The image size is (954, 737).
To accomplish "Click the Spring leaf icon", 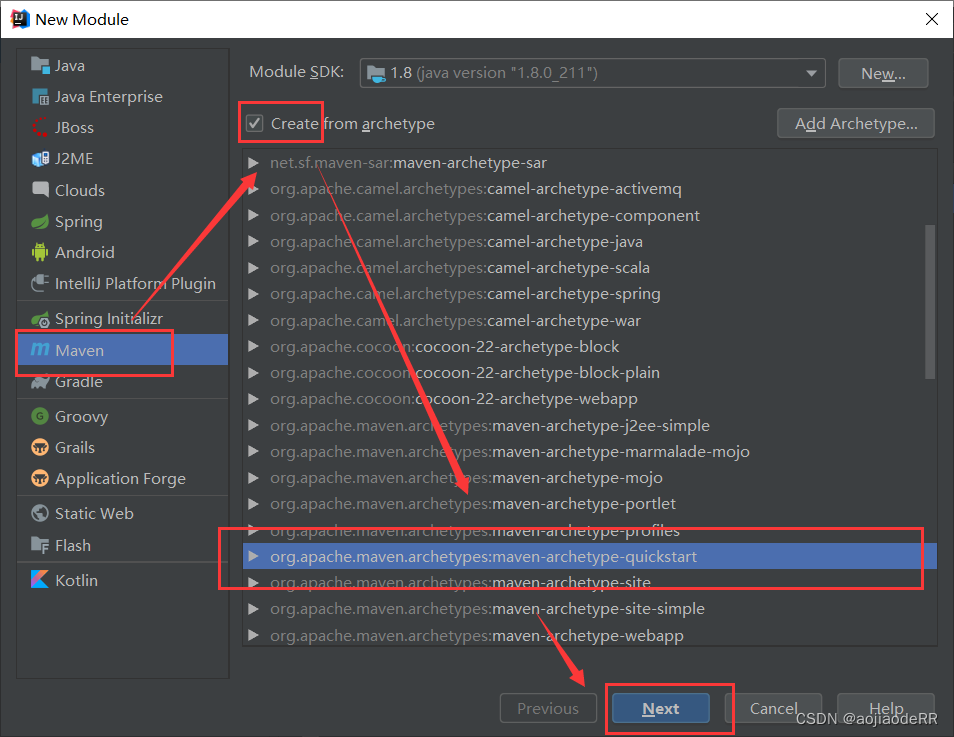I will 40,221.
